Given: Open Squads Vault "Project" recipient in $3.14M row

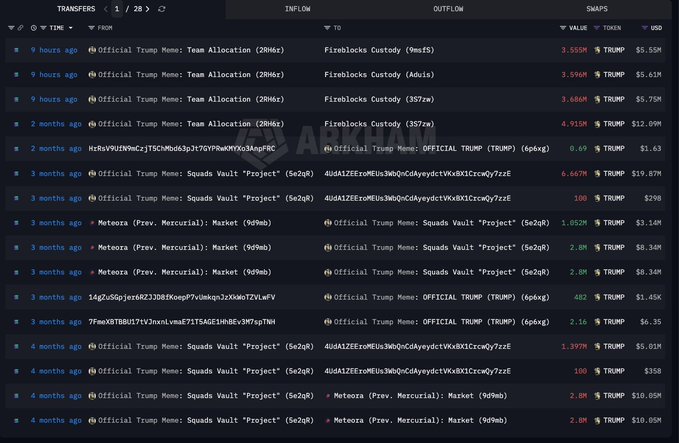Looking at the screenshot, I should coord(485,223).
